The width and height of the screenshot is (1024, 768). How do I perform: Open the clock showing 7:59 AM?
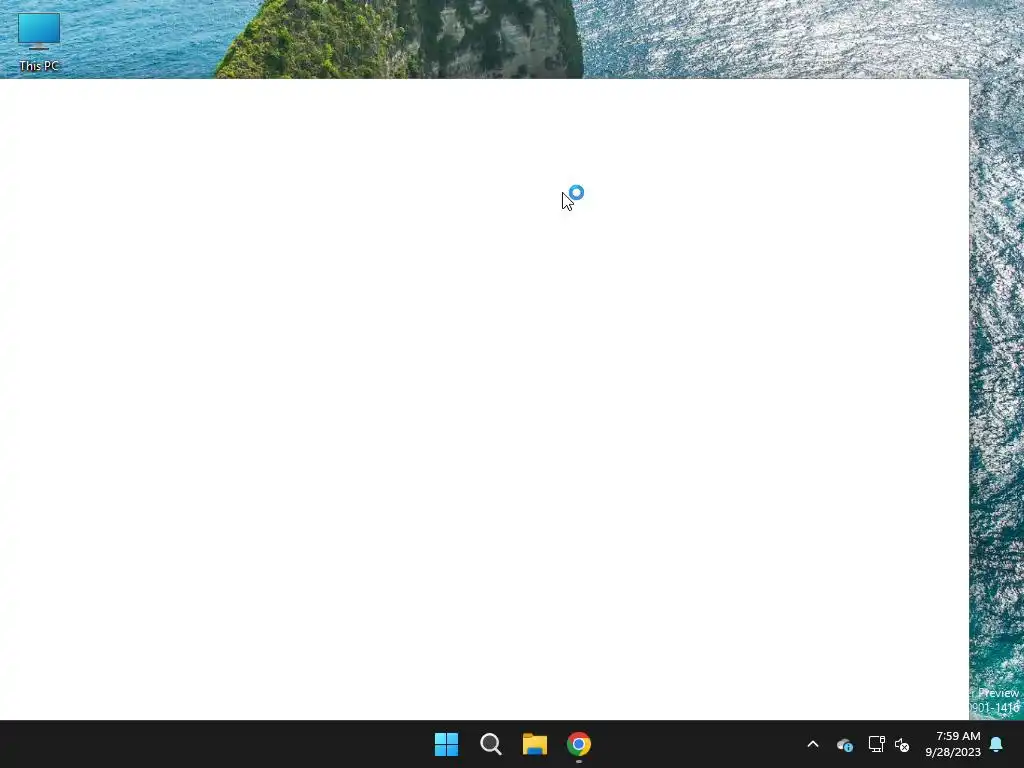[x=953, y=744]
